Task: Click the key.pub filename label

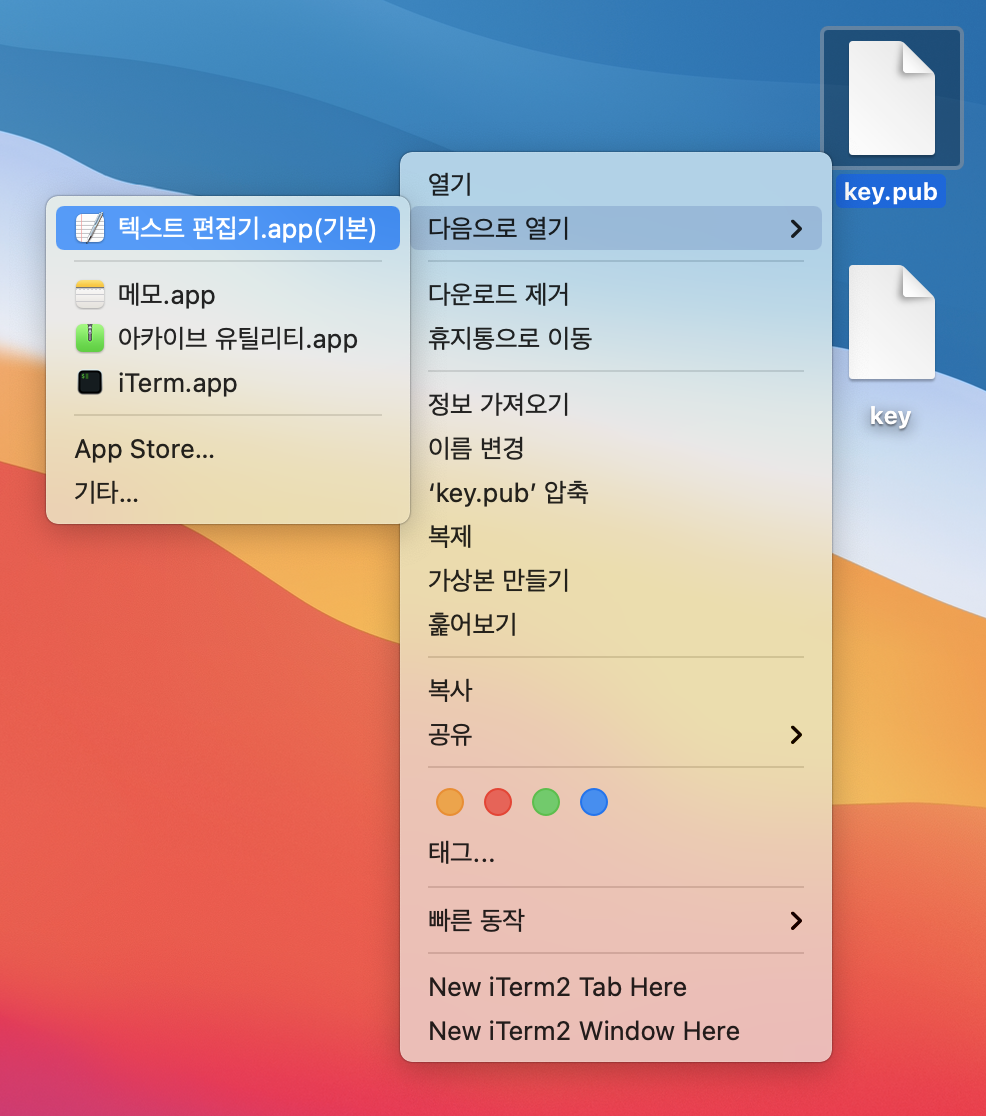Action: pyautogui.click(x=891, y=191)
